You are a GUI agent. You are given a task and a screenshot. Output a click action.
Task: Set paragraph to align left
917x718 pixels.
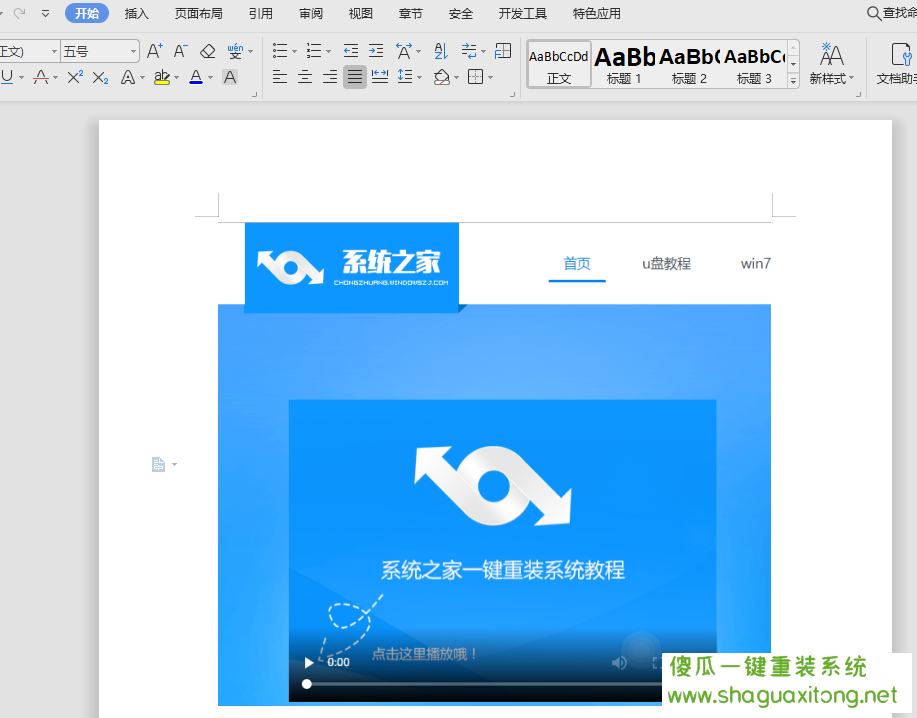(x=280, y=77)
